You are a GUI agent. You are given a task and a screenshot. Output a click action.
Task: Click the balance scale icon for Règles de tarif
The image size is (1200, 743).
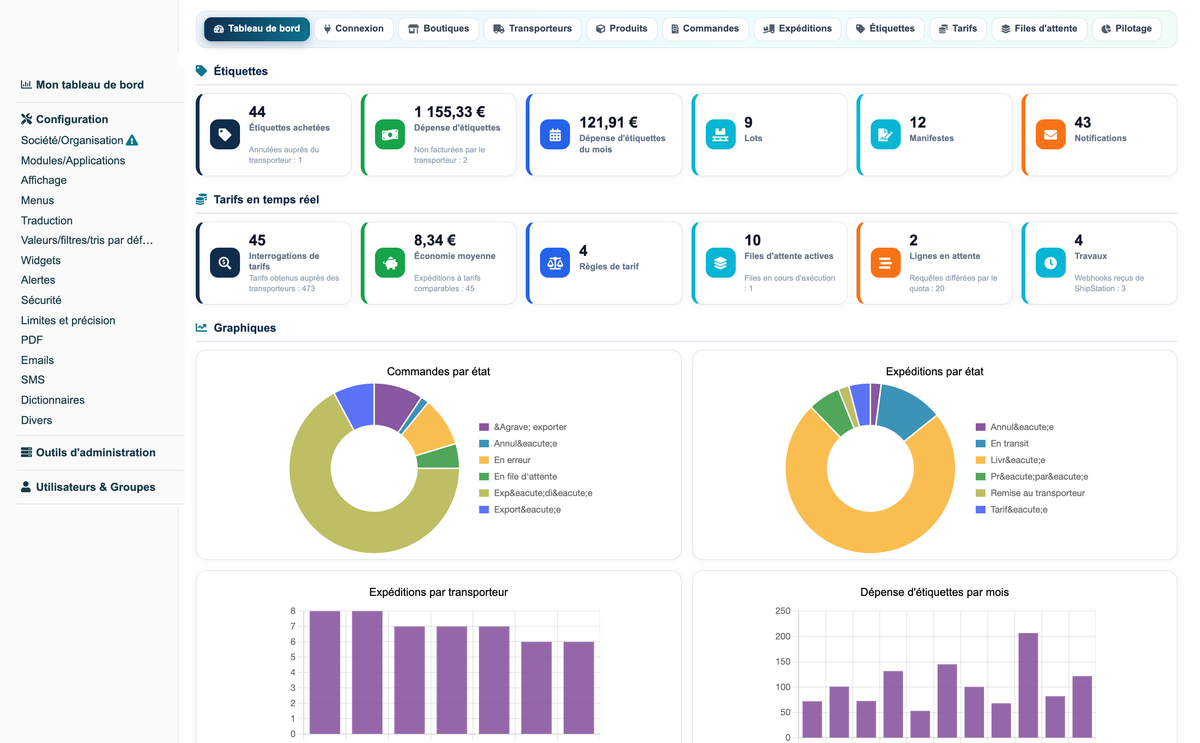point(555,263)
